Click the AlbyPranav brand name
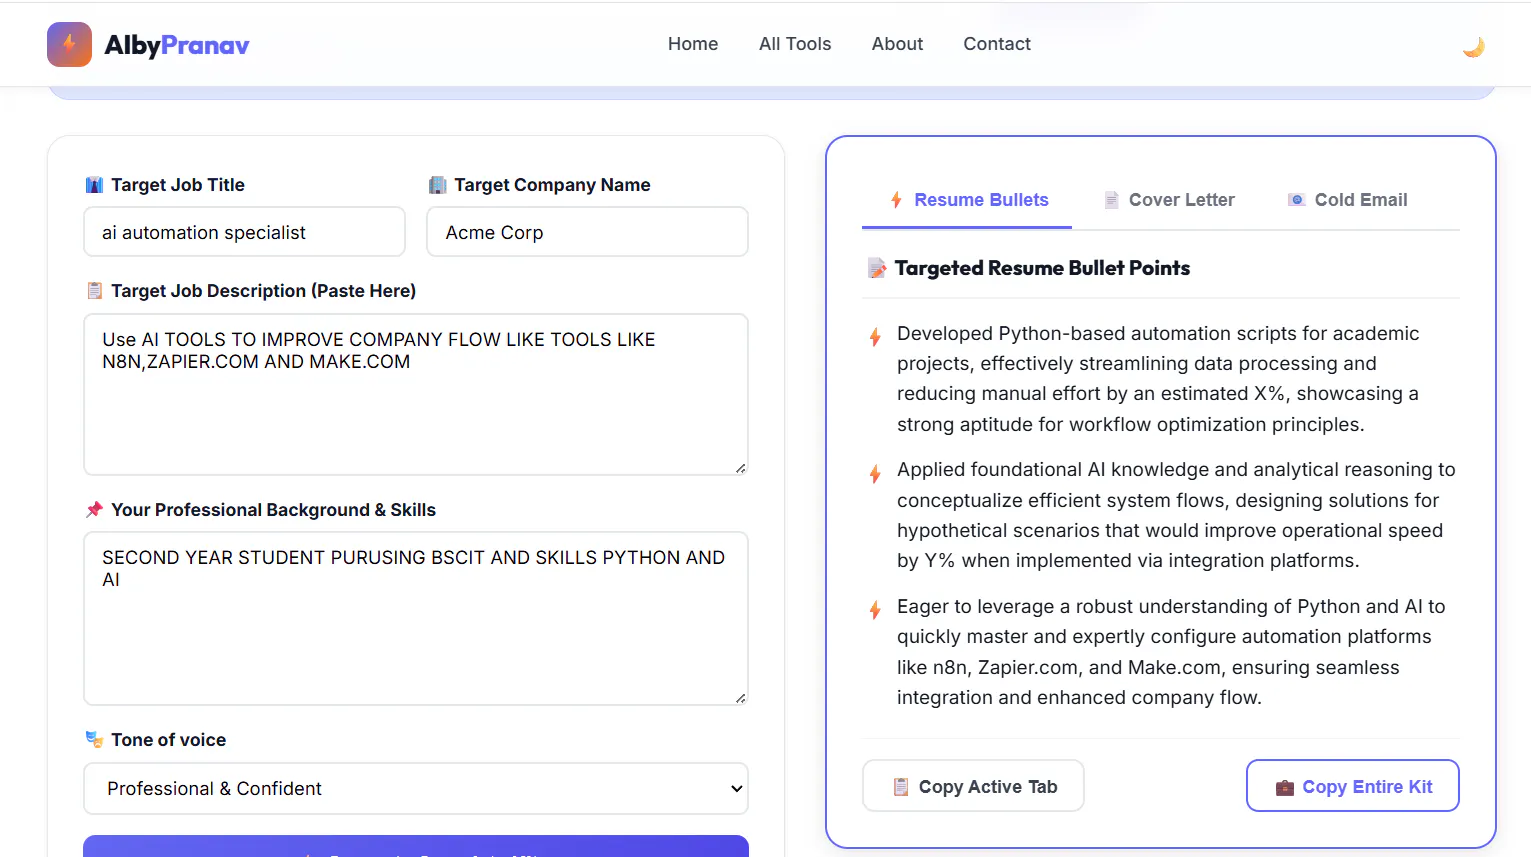This screenshot has height=857, width=1531. tap(177, 45)
